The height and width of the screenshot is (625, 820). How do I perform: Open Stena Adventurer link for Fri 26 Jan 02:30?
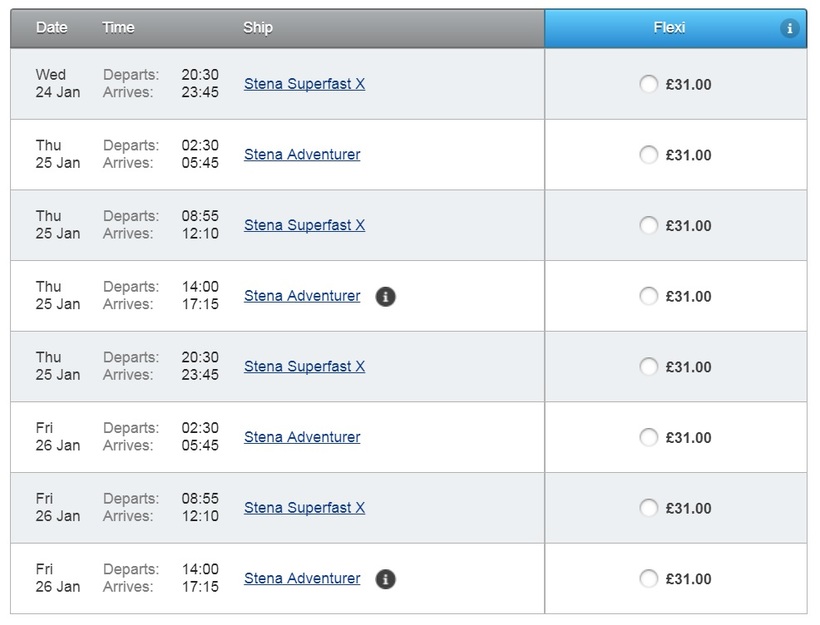pos(302,437)
